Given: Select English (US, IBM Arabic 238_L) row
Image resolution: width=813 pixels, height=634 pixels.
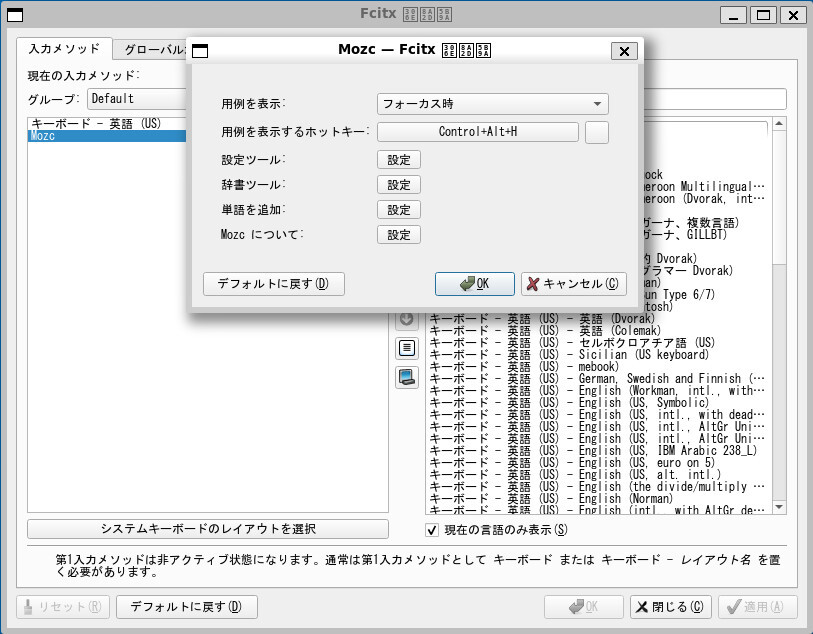Looking at the screenshot, I should tap(597, 450).
